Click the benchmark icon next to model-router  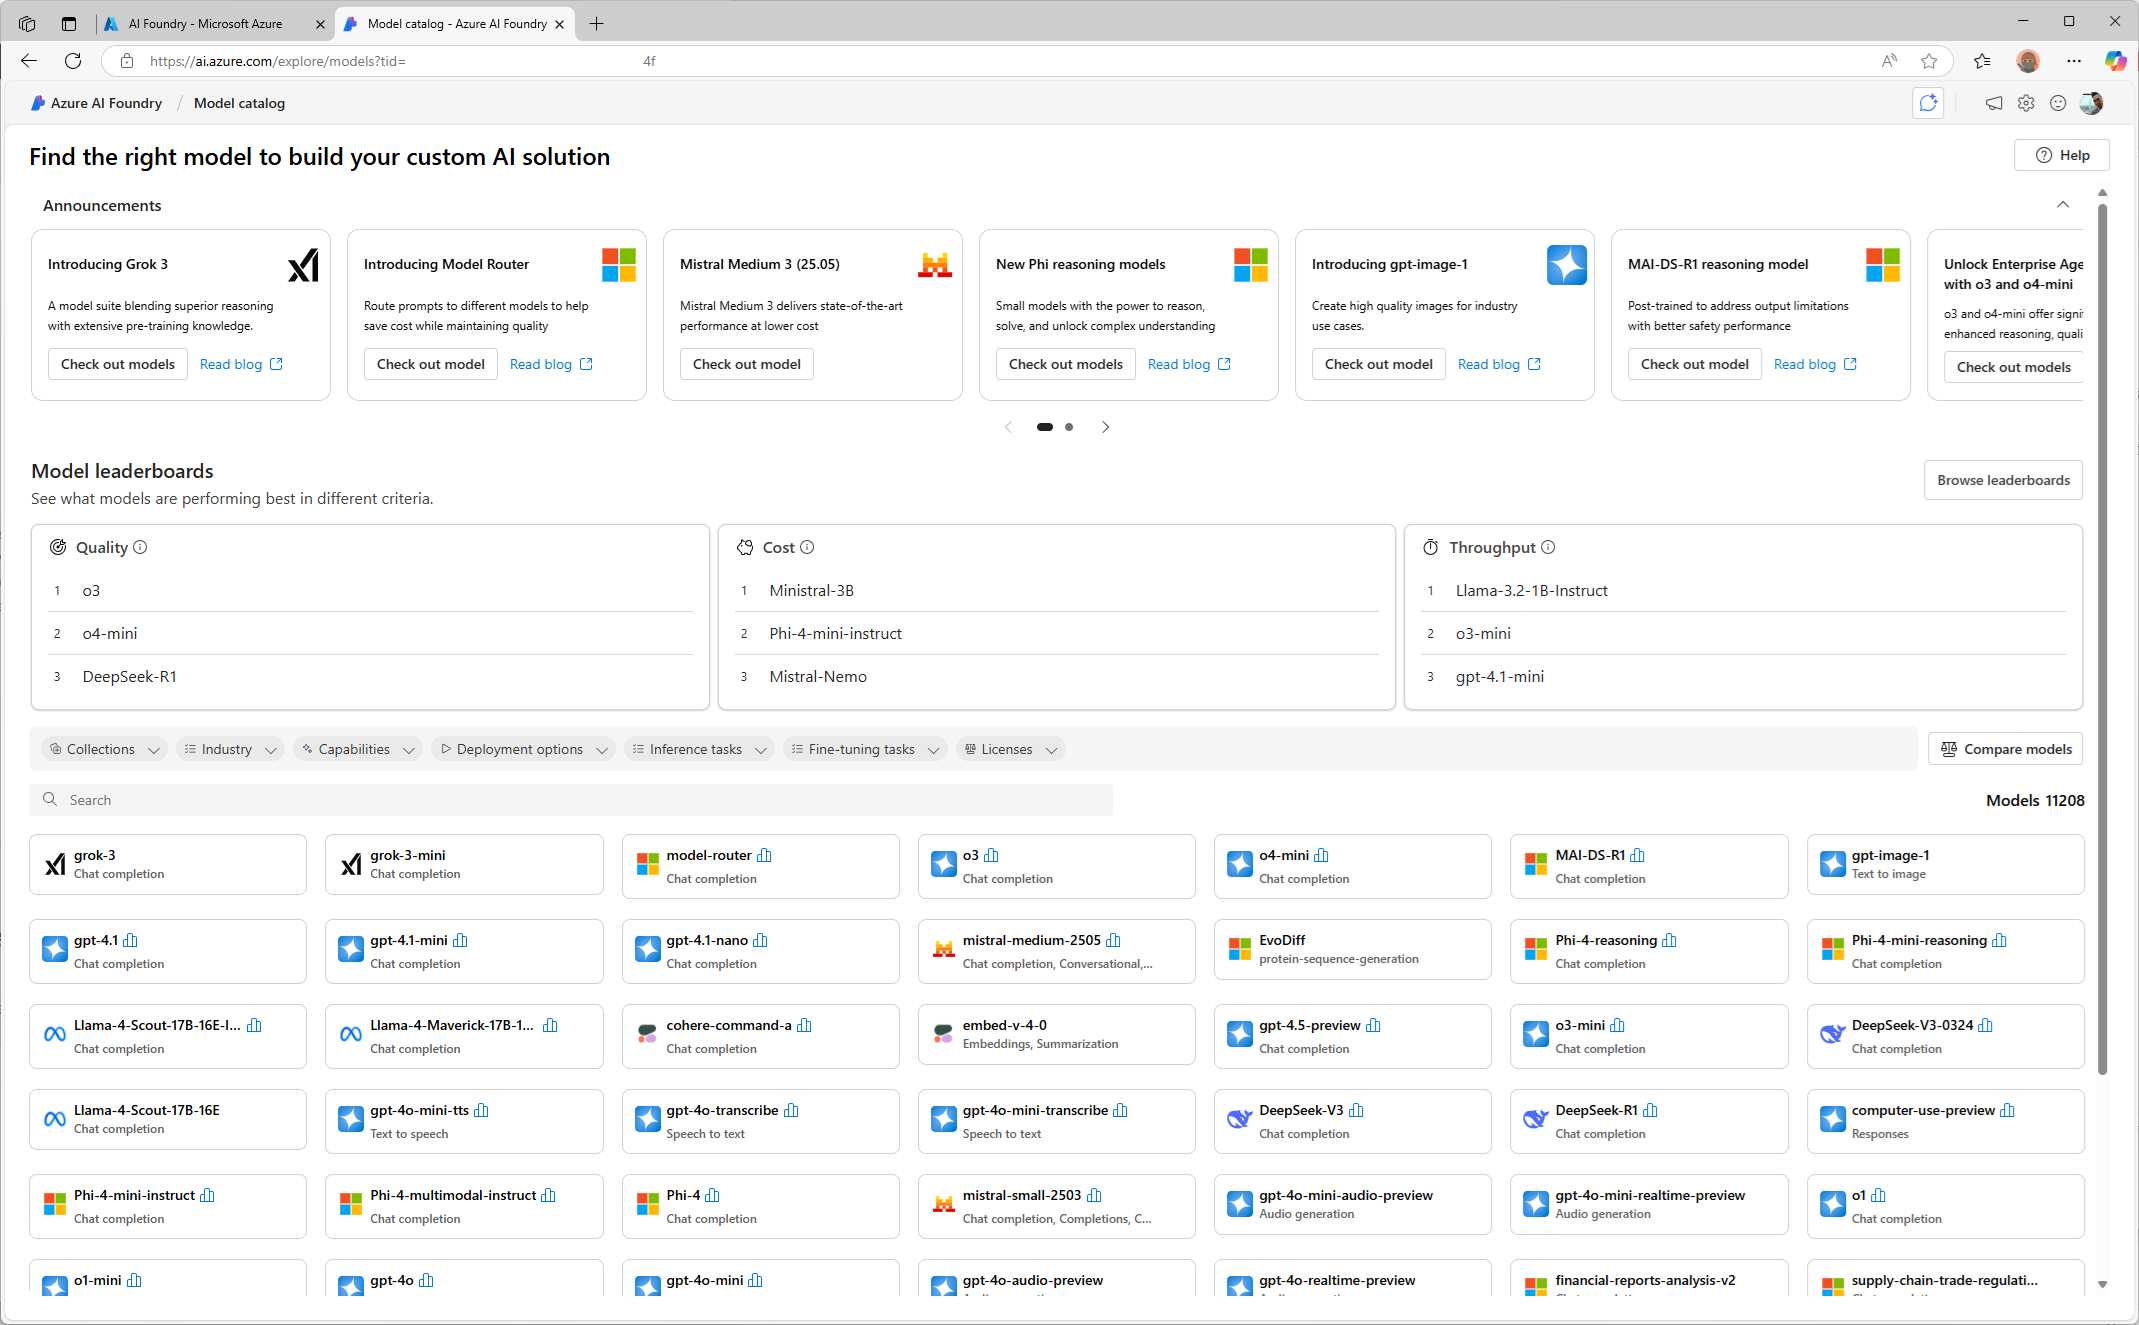point(765,856)
